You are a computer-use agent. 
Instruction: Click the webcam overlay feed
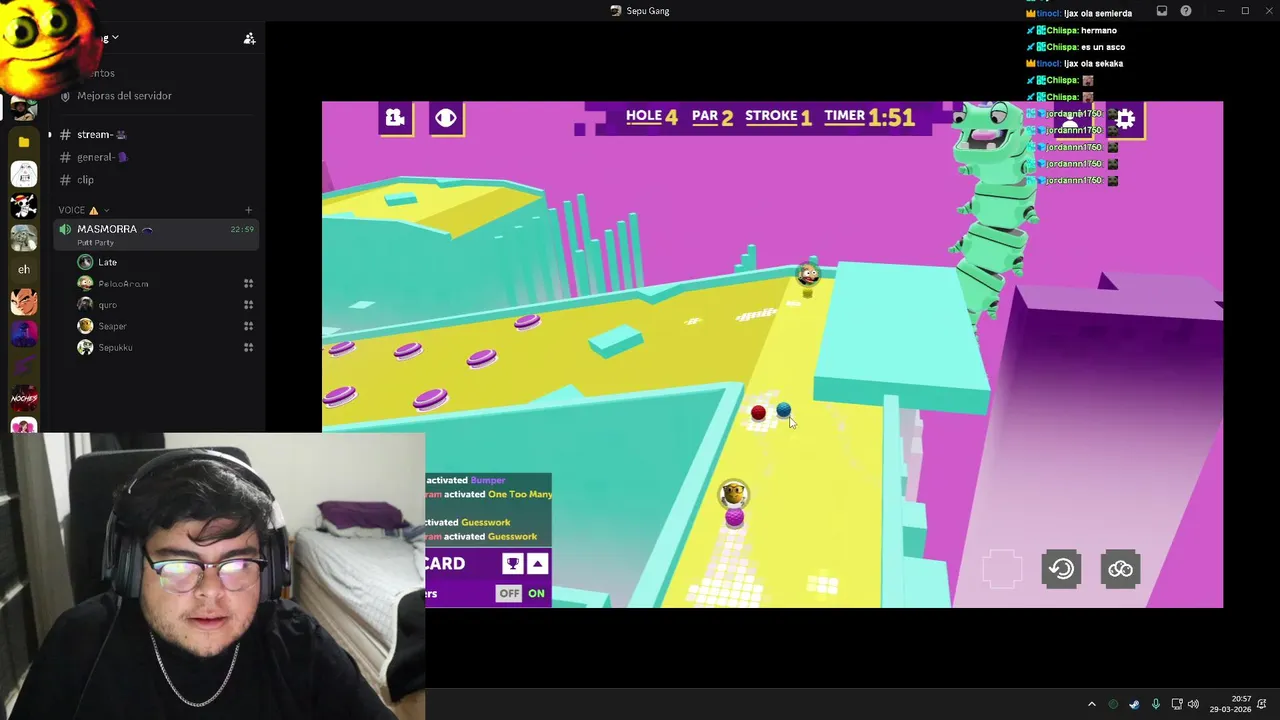click(x=212, y=576)
